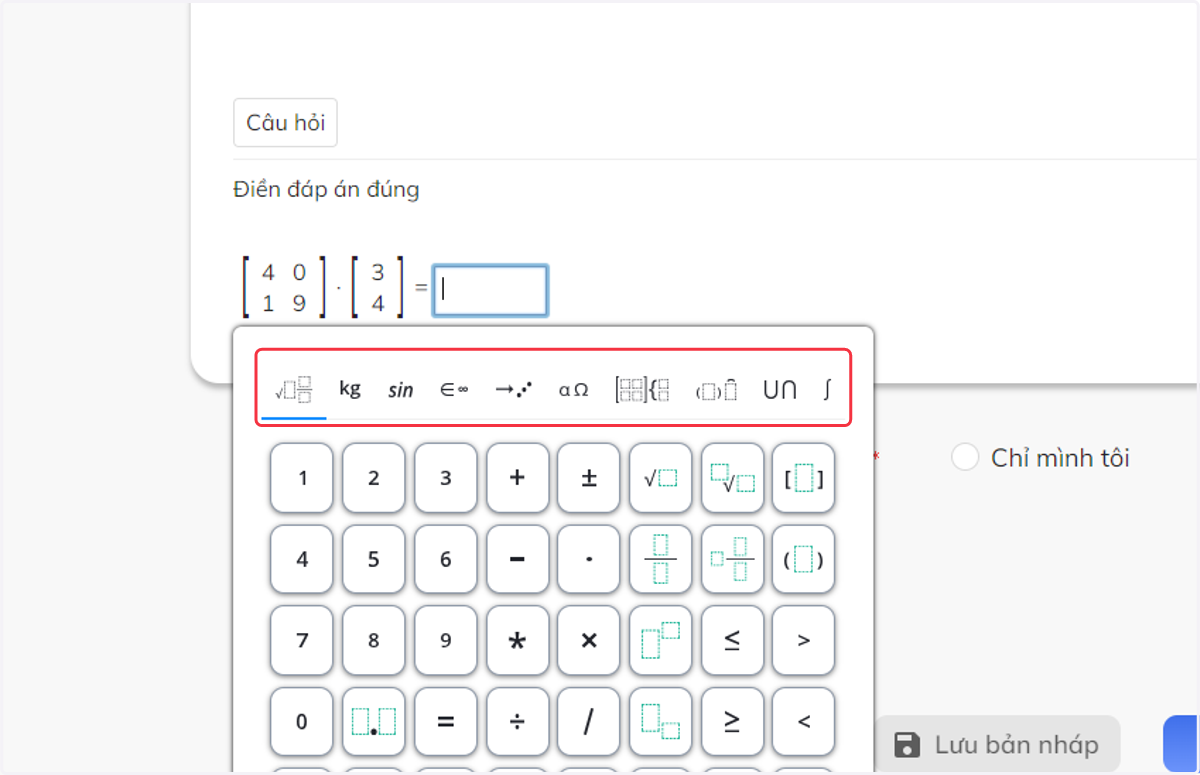
Task: Insert digit 2 from keypad
Action: (374, 478)
